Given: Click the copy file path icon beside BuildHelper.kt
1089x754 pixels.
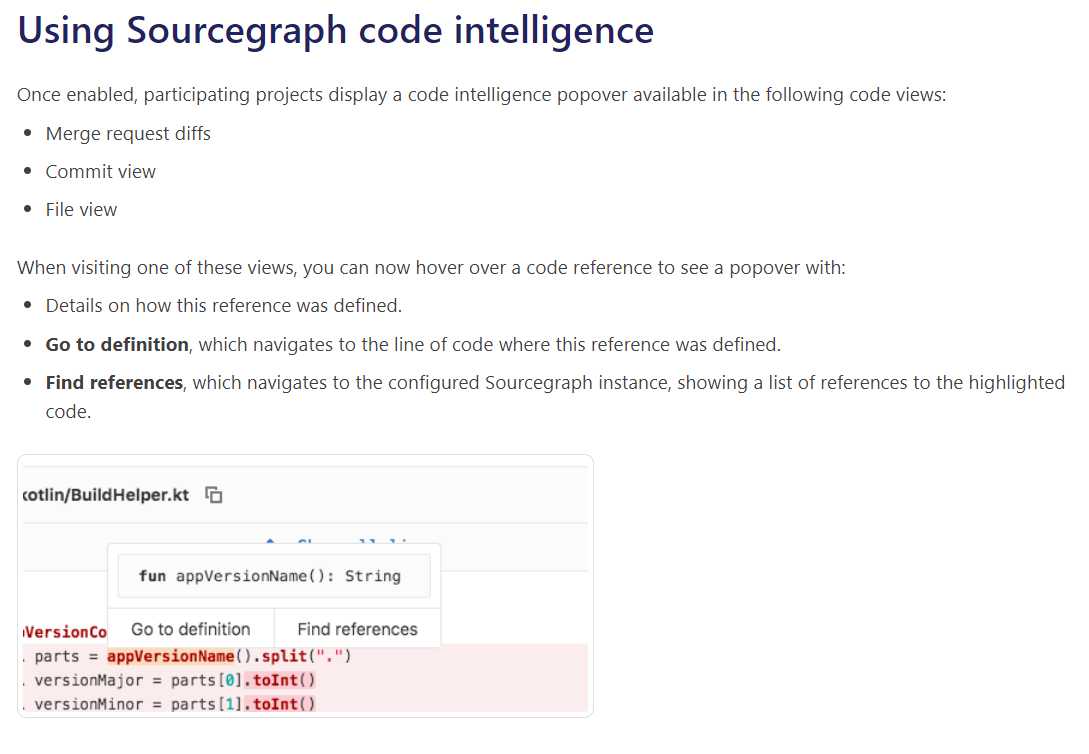Looking at the screenshot, I should (x=214, y=495).
